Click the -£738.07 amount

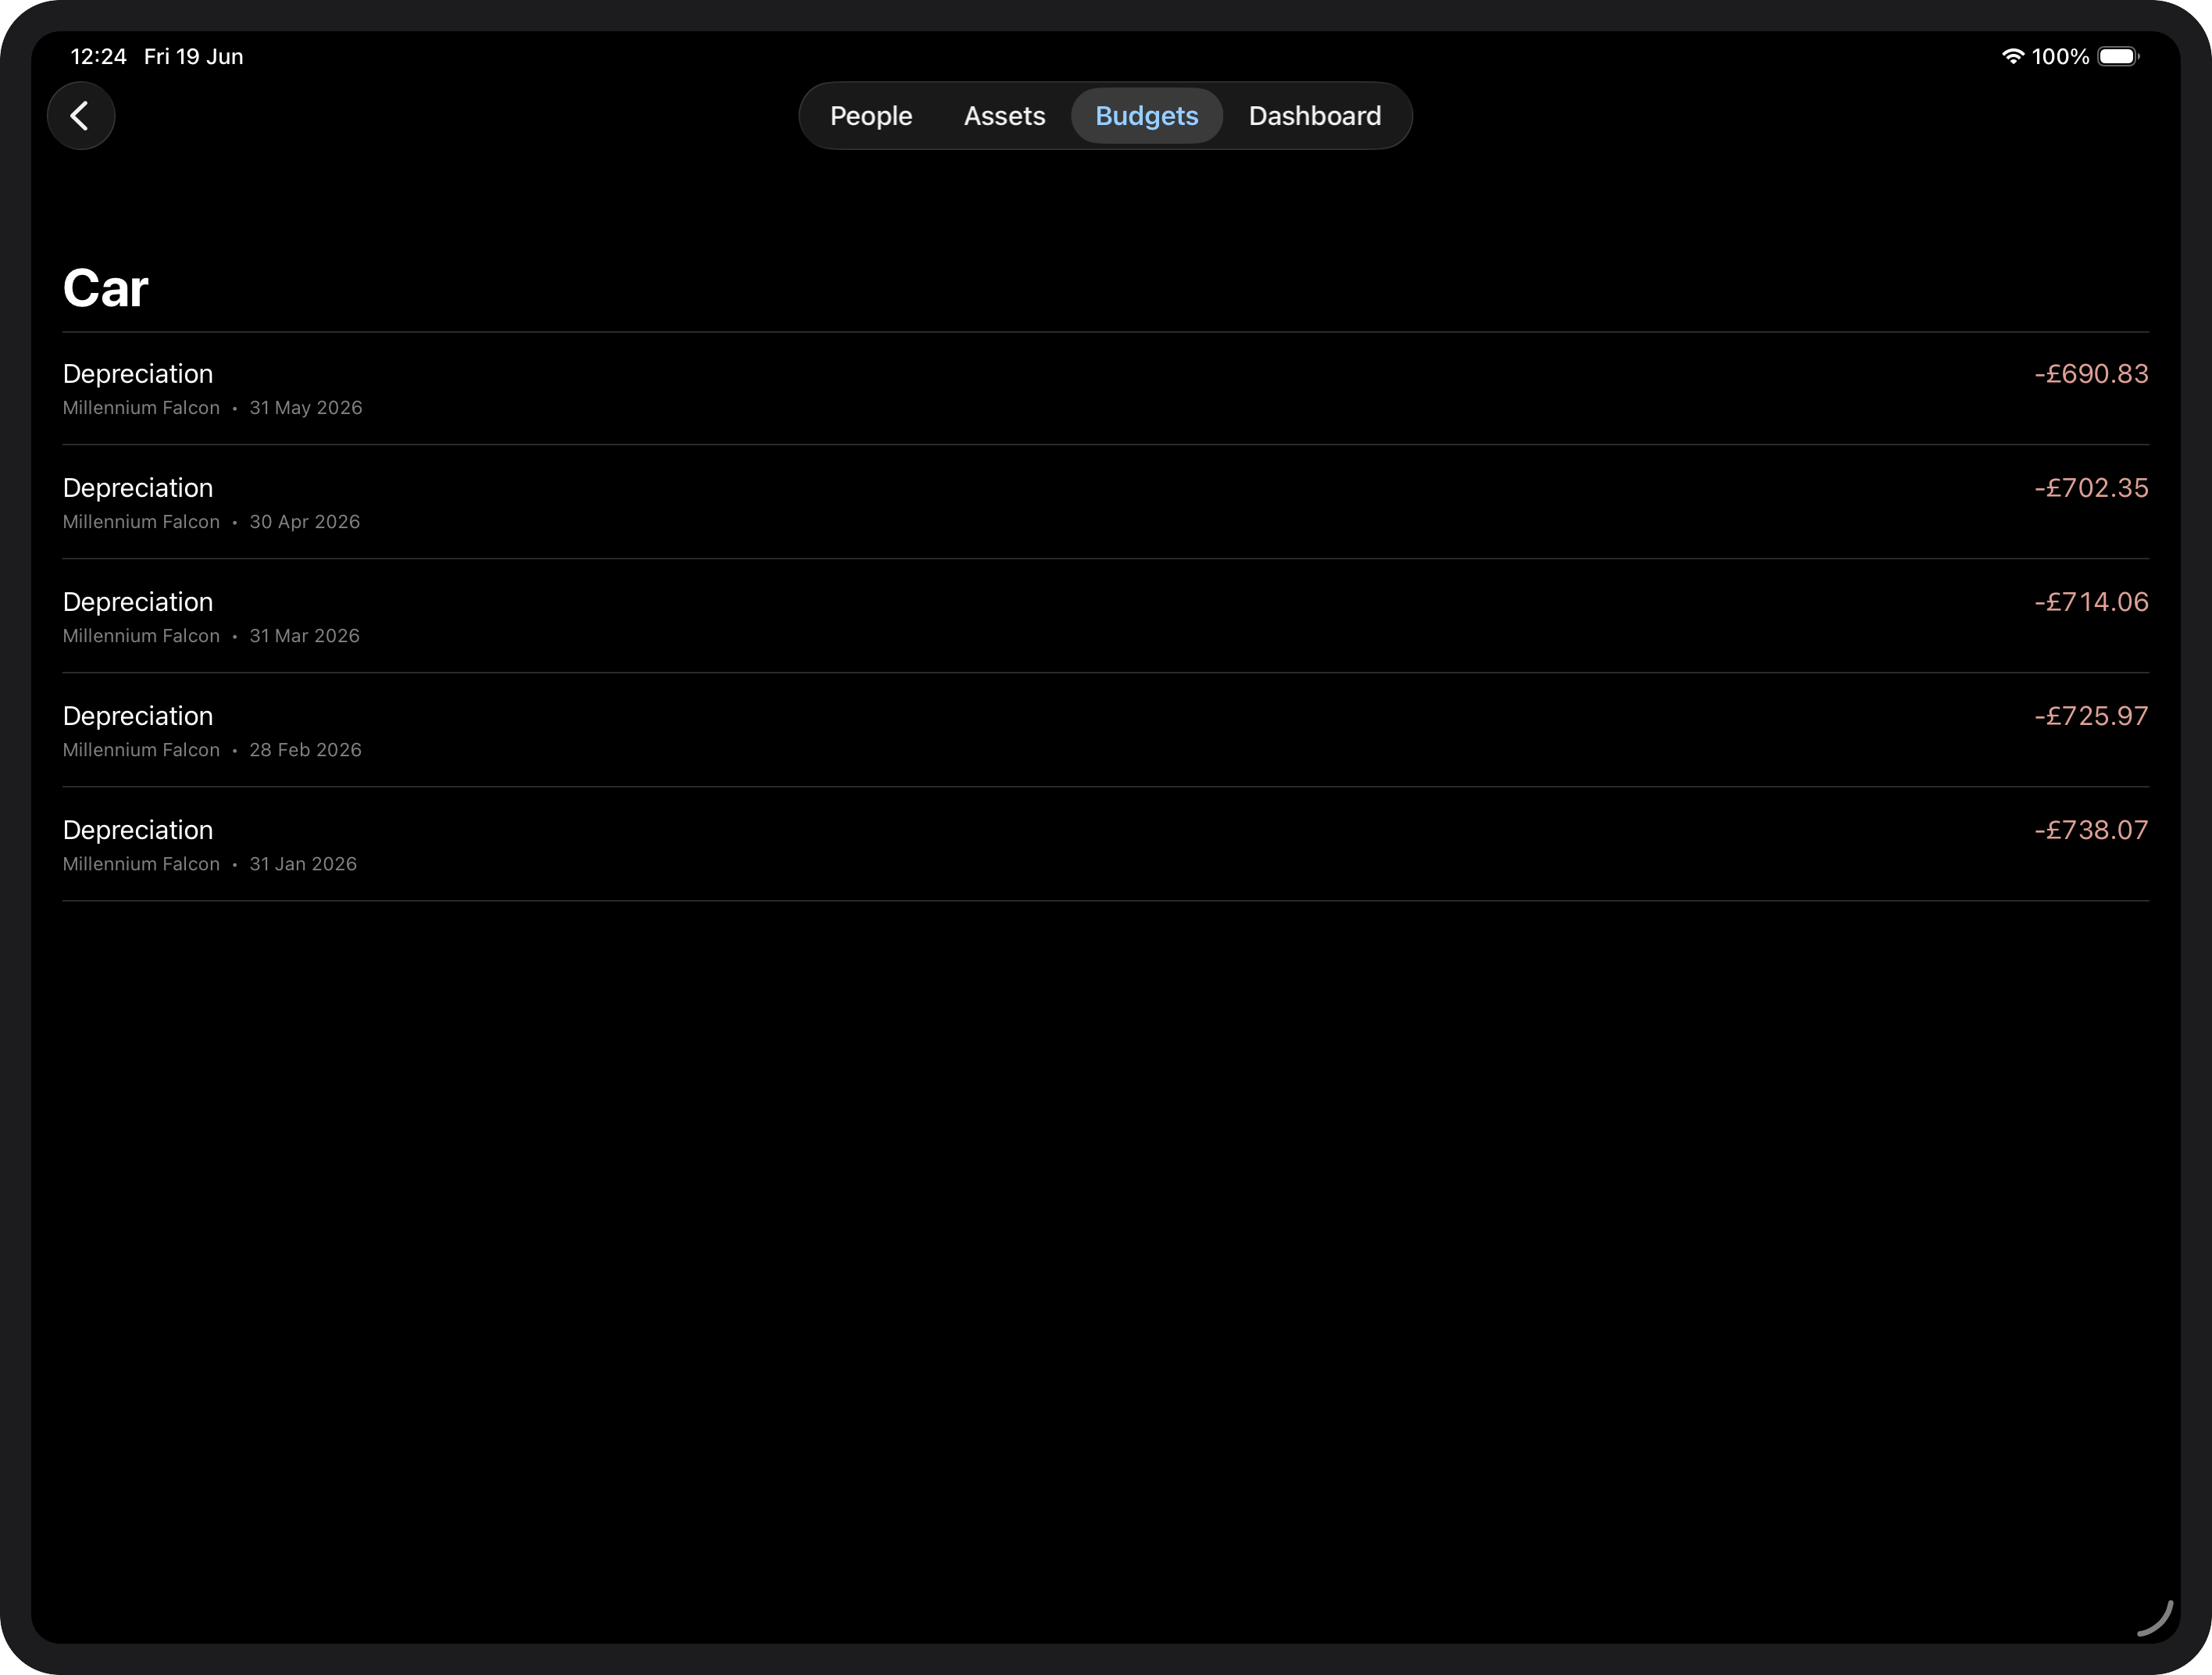point(2091,830)
